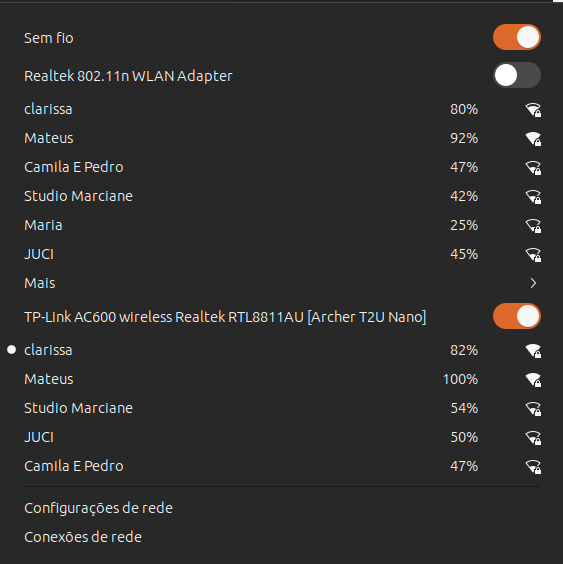Select Studio Marciane network at 42%
The image size is (563, 564).
click(x=281, y=196)
